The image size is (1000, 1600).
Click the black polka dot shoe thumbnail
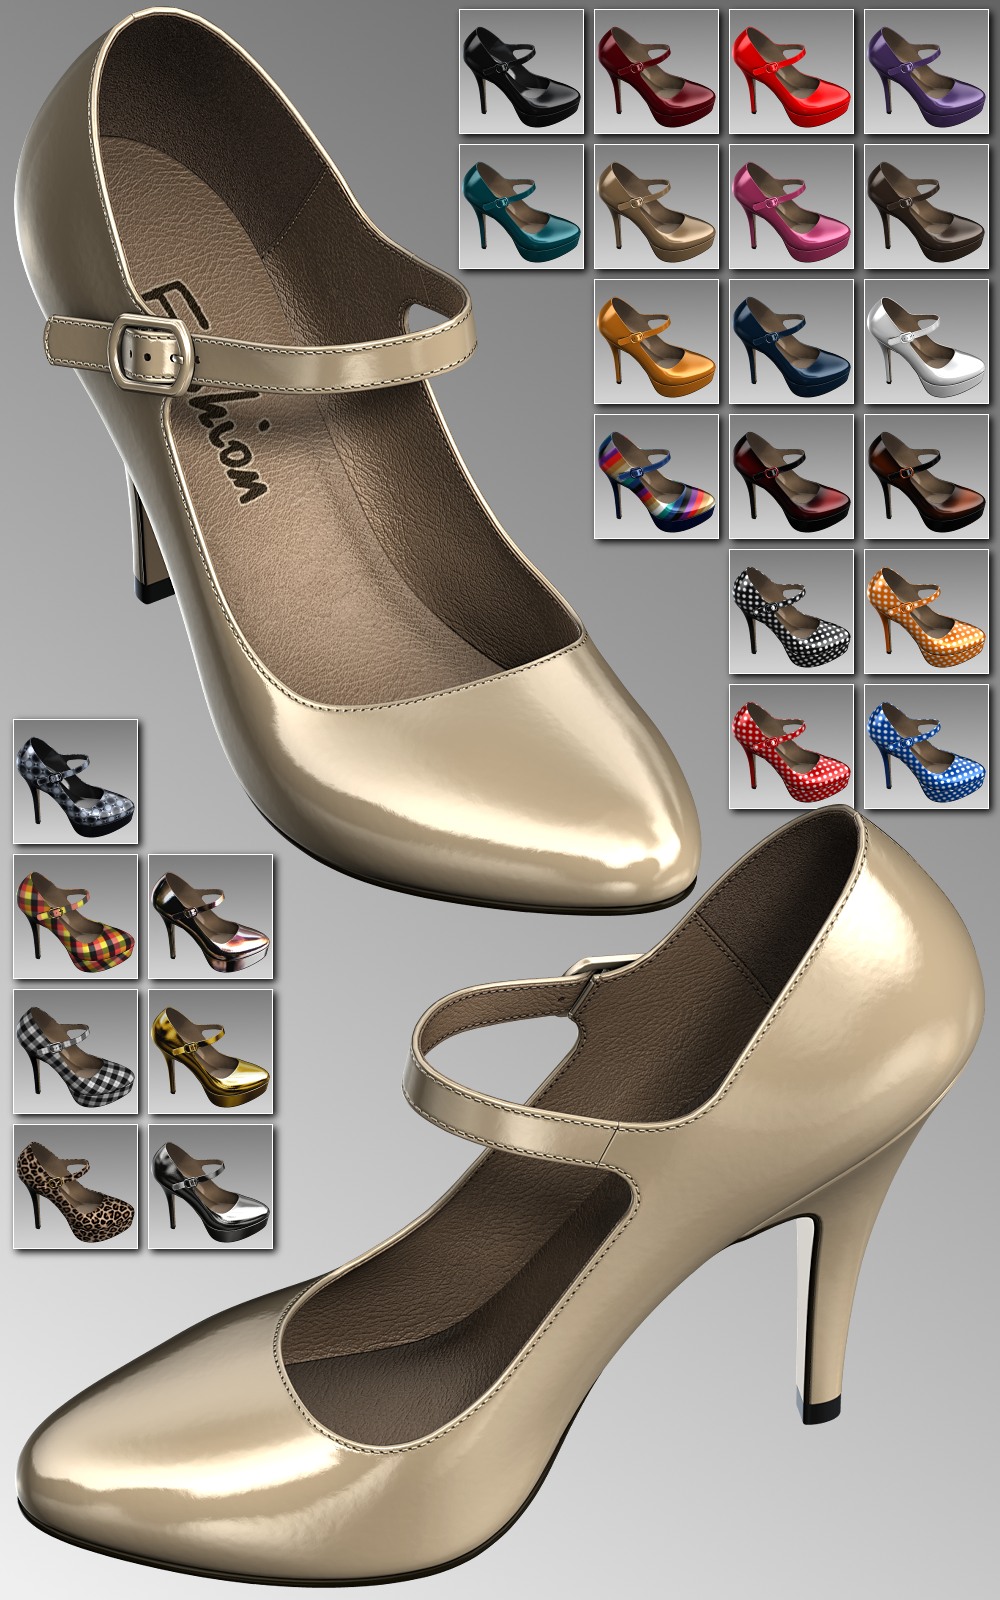[x=792, y=611]
